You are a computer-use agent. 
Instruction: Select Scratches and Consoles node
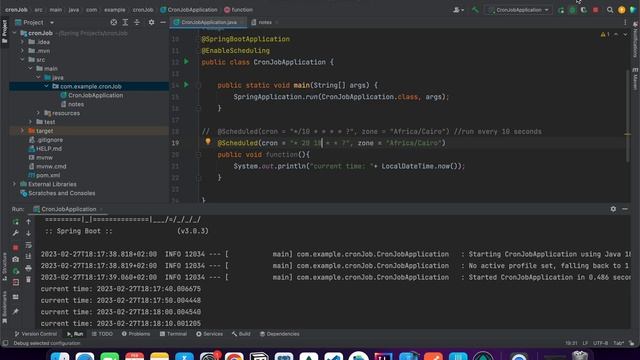click(x=62, y=193)
